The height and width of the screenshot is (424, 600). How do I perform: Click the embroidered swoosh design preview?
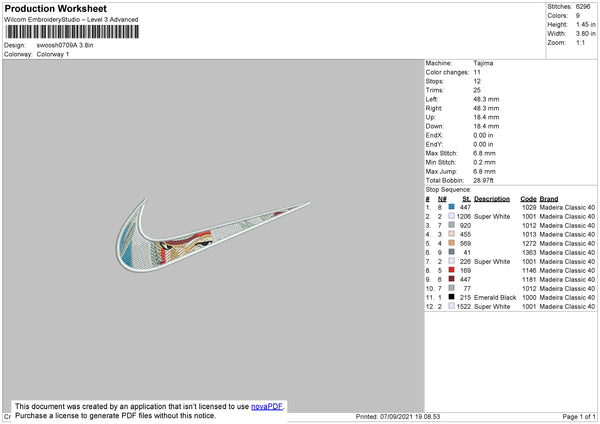[x=213, y=235]
